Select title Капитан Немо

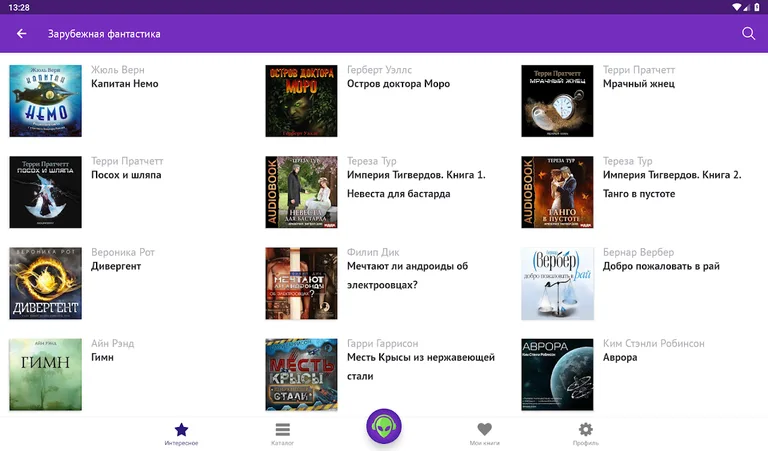tap(124, 84)
